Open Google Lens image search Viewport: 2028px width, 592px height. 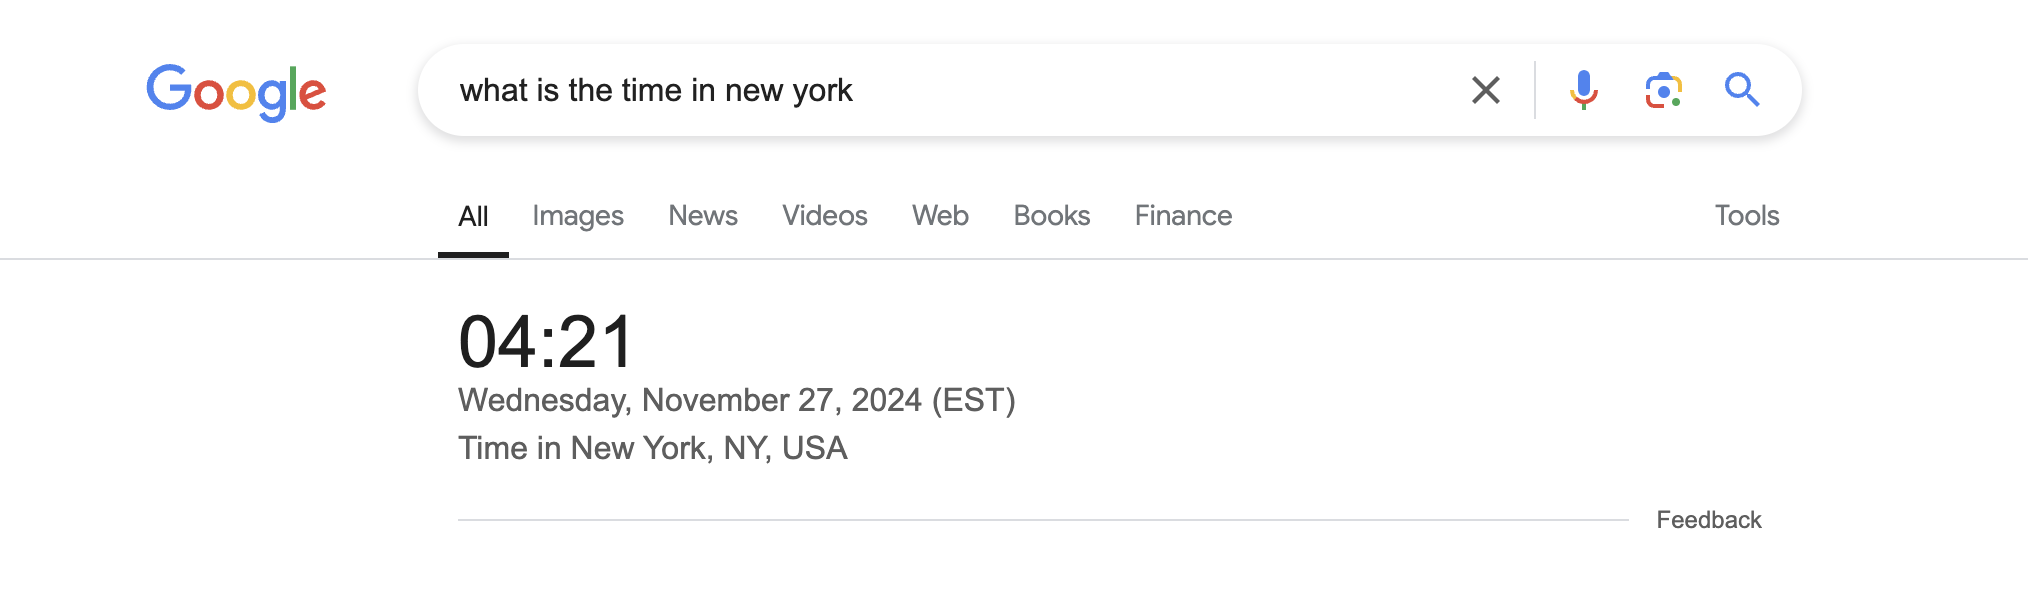tap(1664, 90)
